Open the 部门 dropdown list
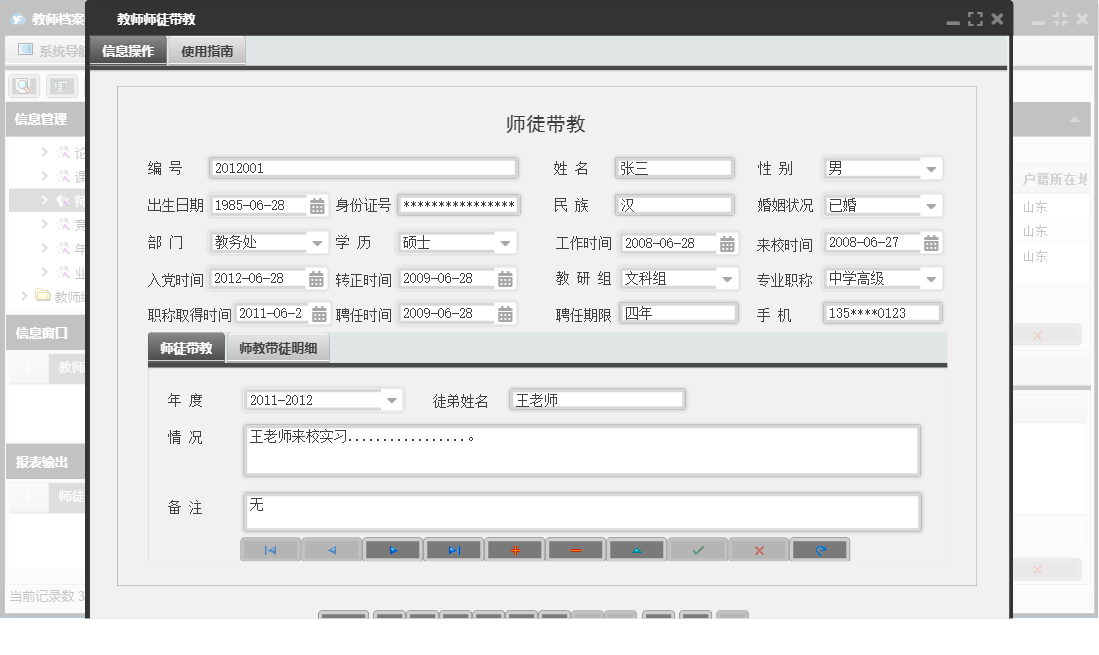 tap(317, 243)
